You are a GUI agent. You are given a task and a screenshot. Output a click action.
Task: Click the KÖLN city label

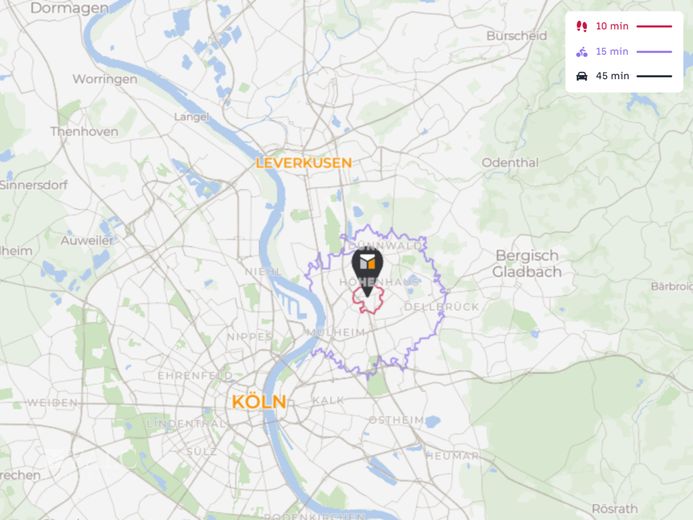tap(259, 402)
